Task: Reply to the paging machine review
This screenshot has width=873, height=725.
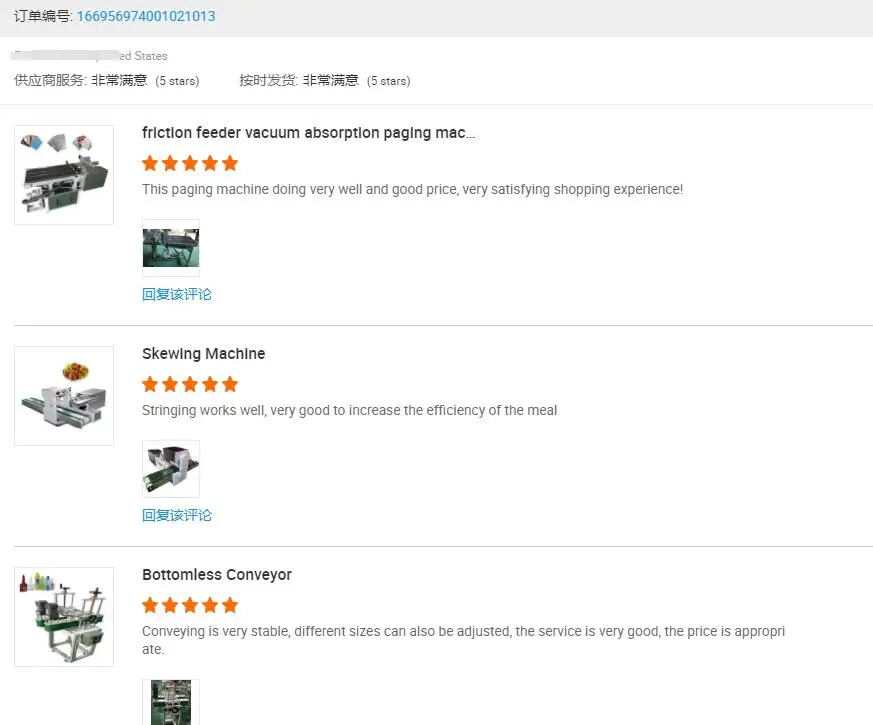Action: pos(177,294)
